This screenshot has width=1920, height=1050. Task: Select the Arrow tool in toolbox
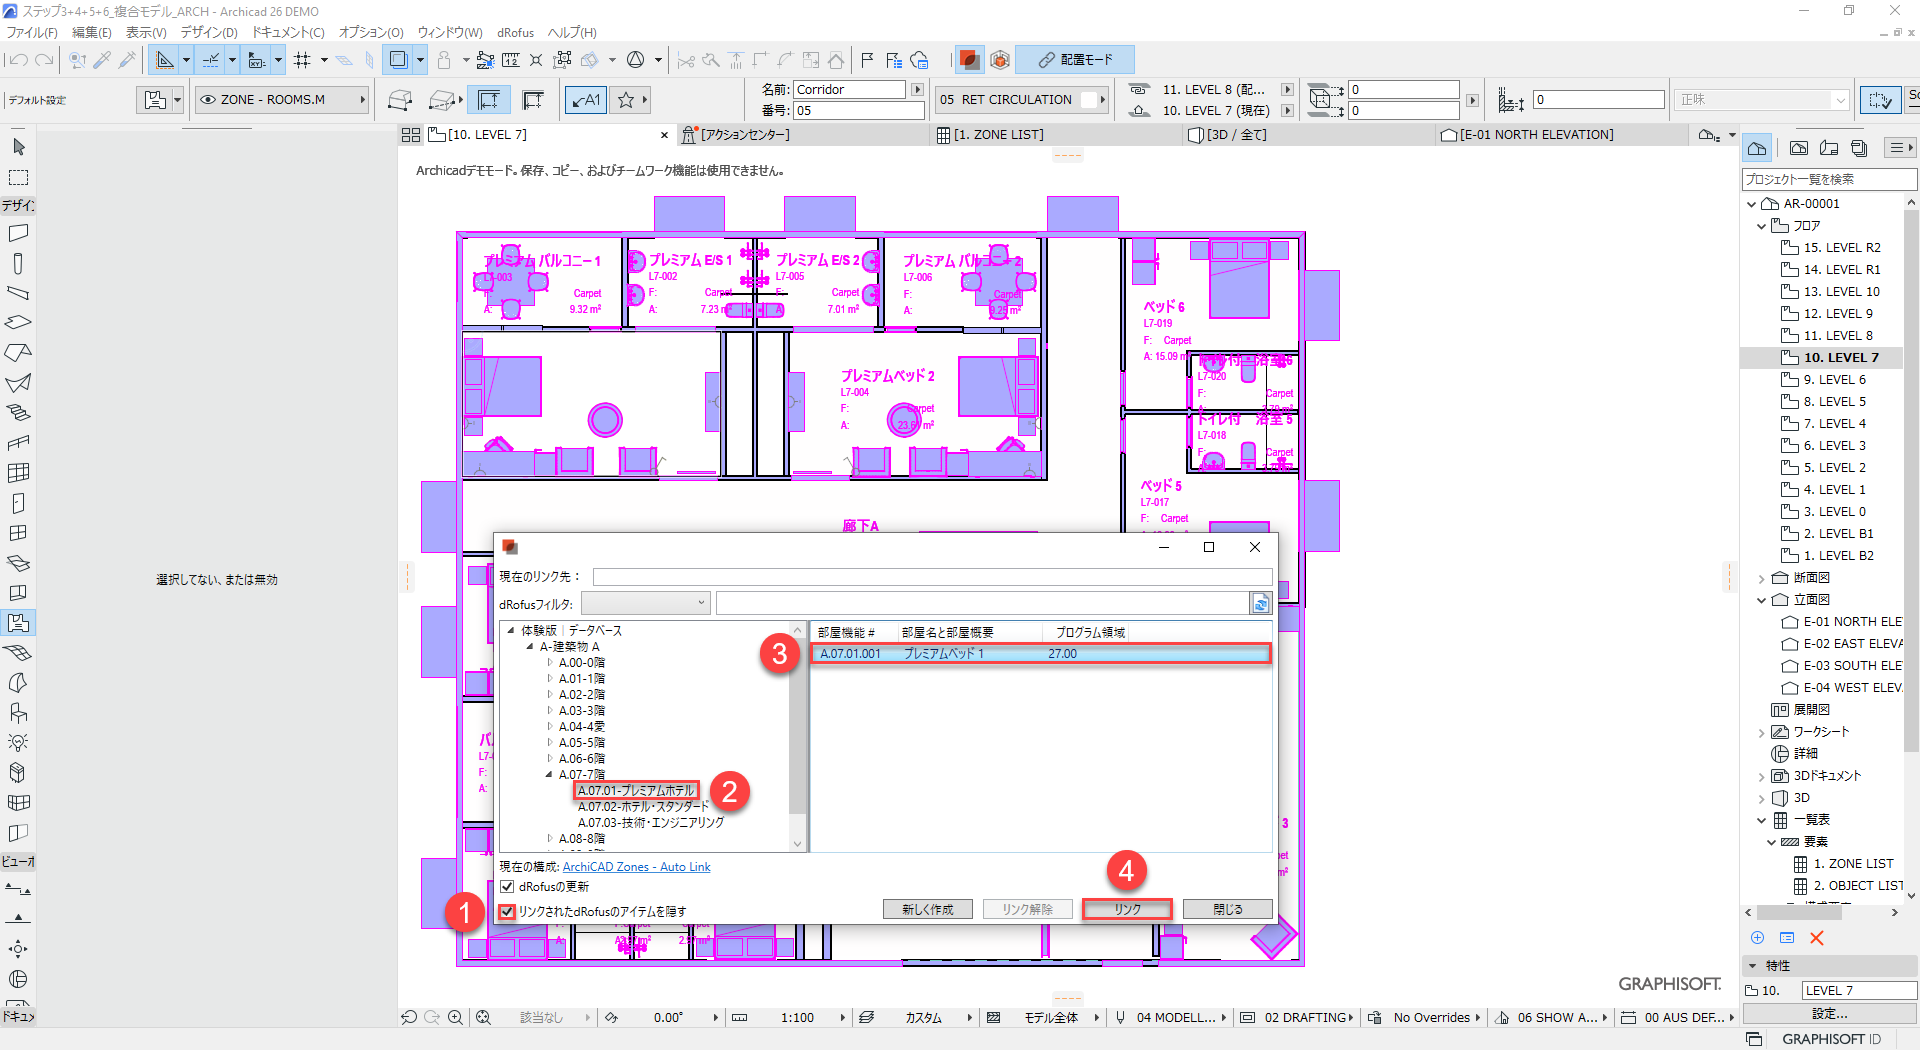point(18,147)
